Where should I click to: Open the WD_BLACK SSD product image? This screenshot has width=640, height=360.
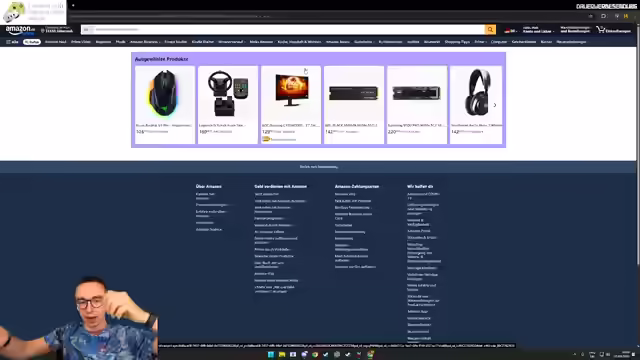354,94
